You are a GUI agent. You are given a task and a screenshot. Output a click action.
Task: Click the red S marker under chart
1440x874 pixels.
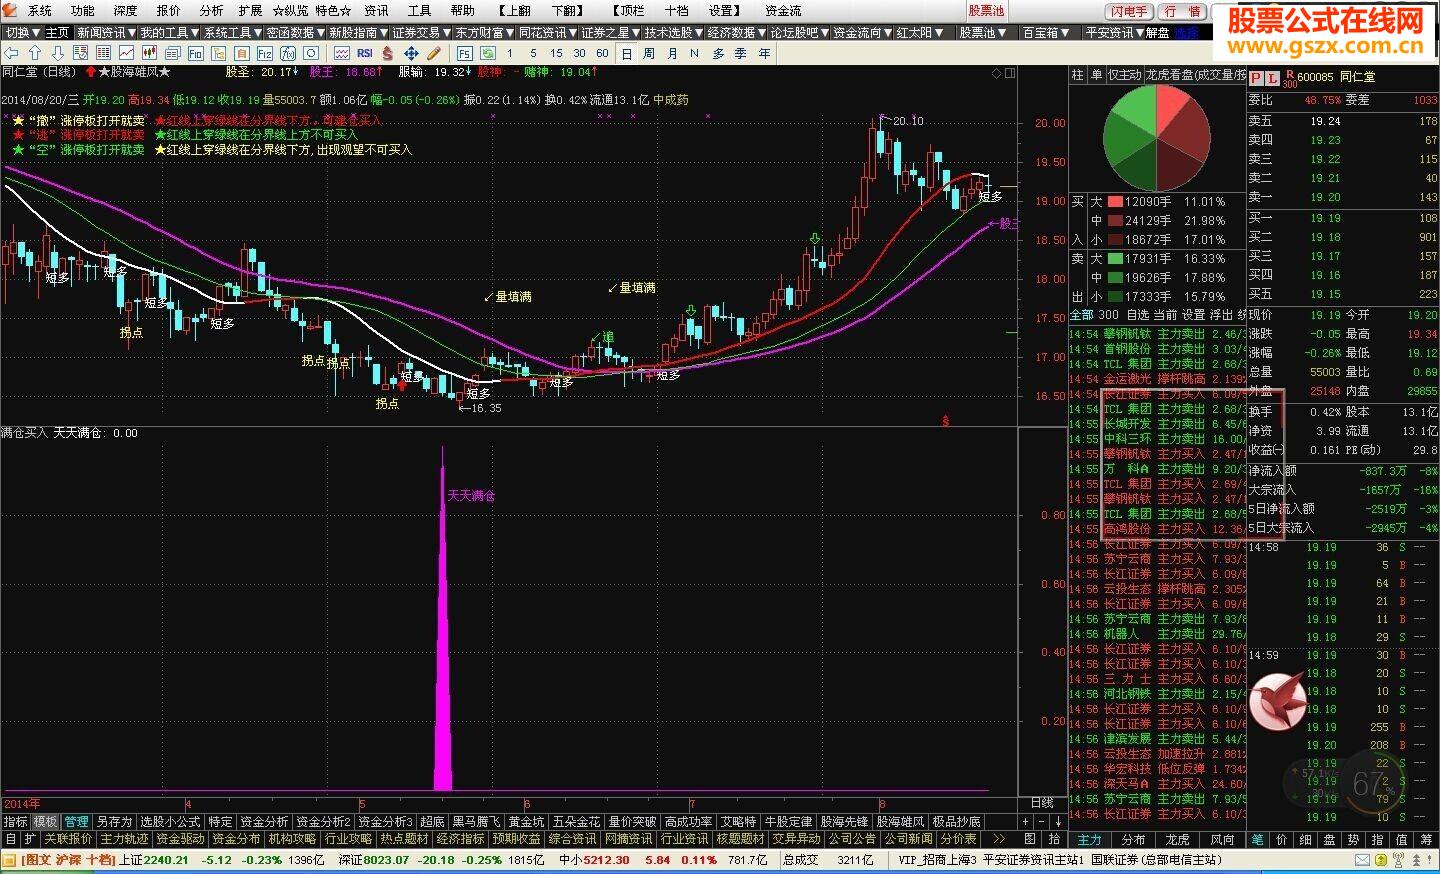945,421
